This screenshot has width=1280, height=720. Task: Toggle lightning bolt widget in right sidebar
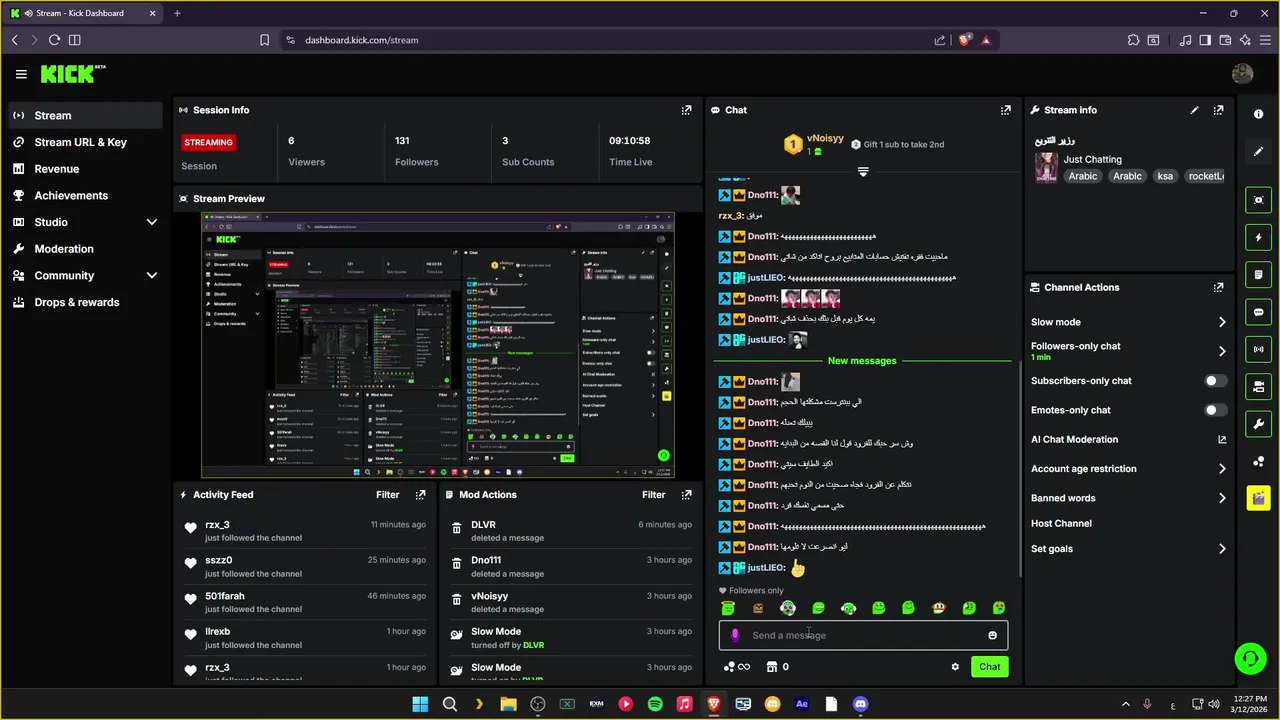tap(1258, 237)
